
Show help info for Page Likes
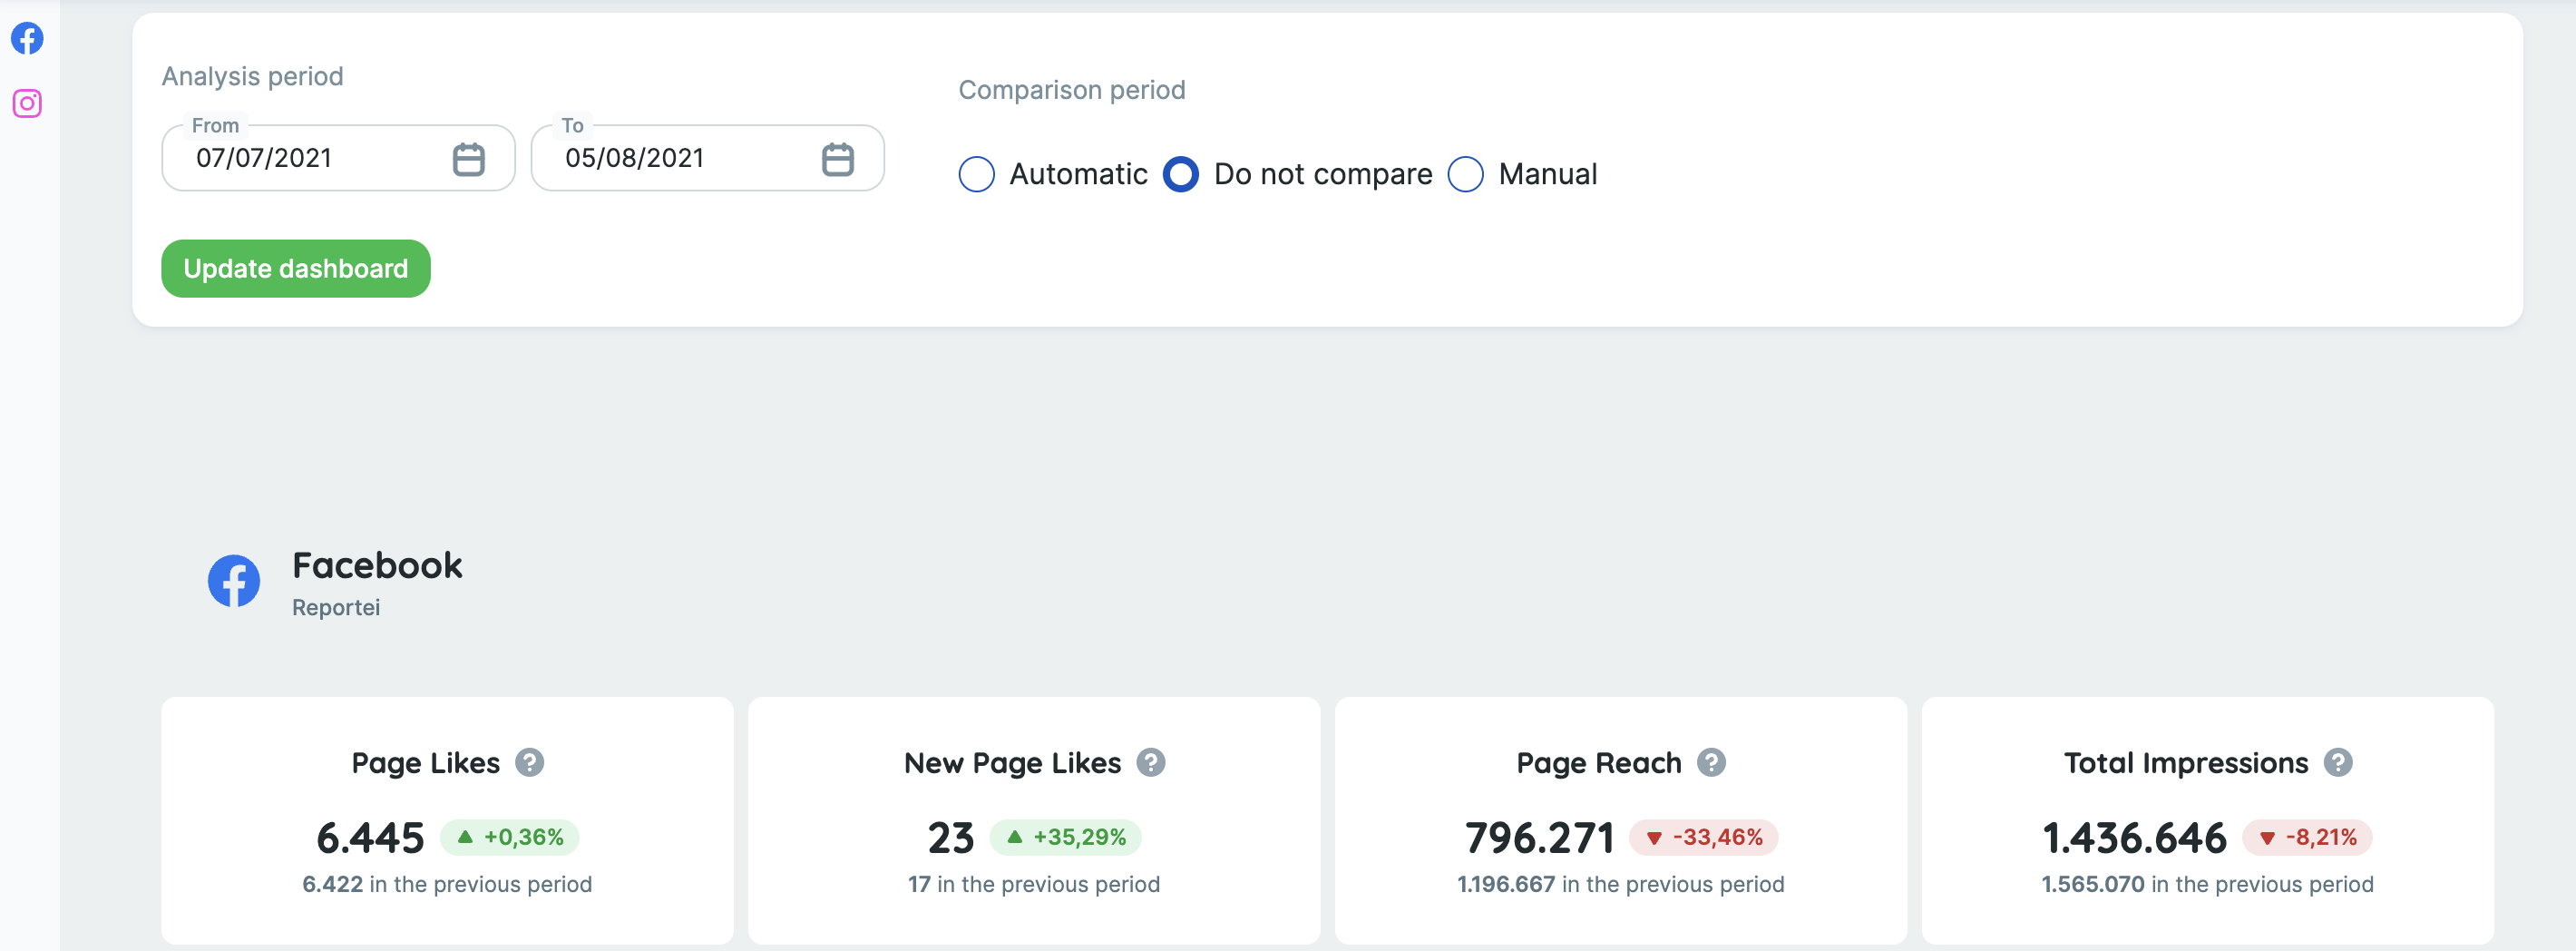point(531,762)
